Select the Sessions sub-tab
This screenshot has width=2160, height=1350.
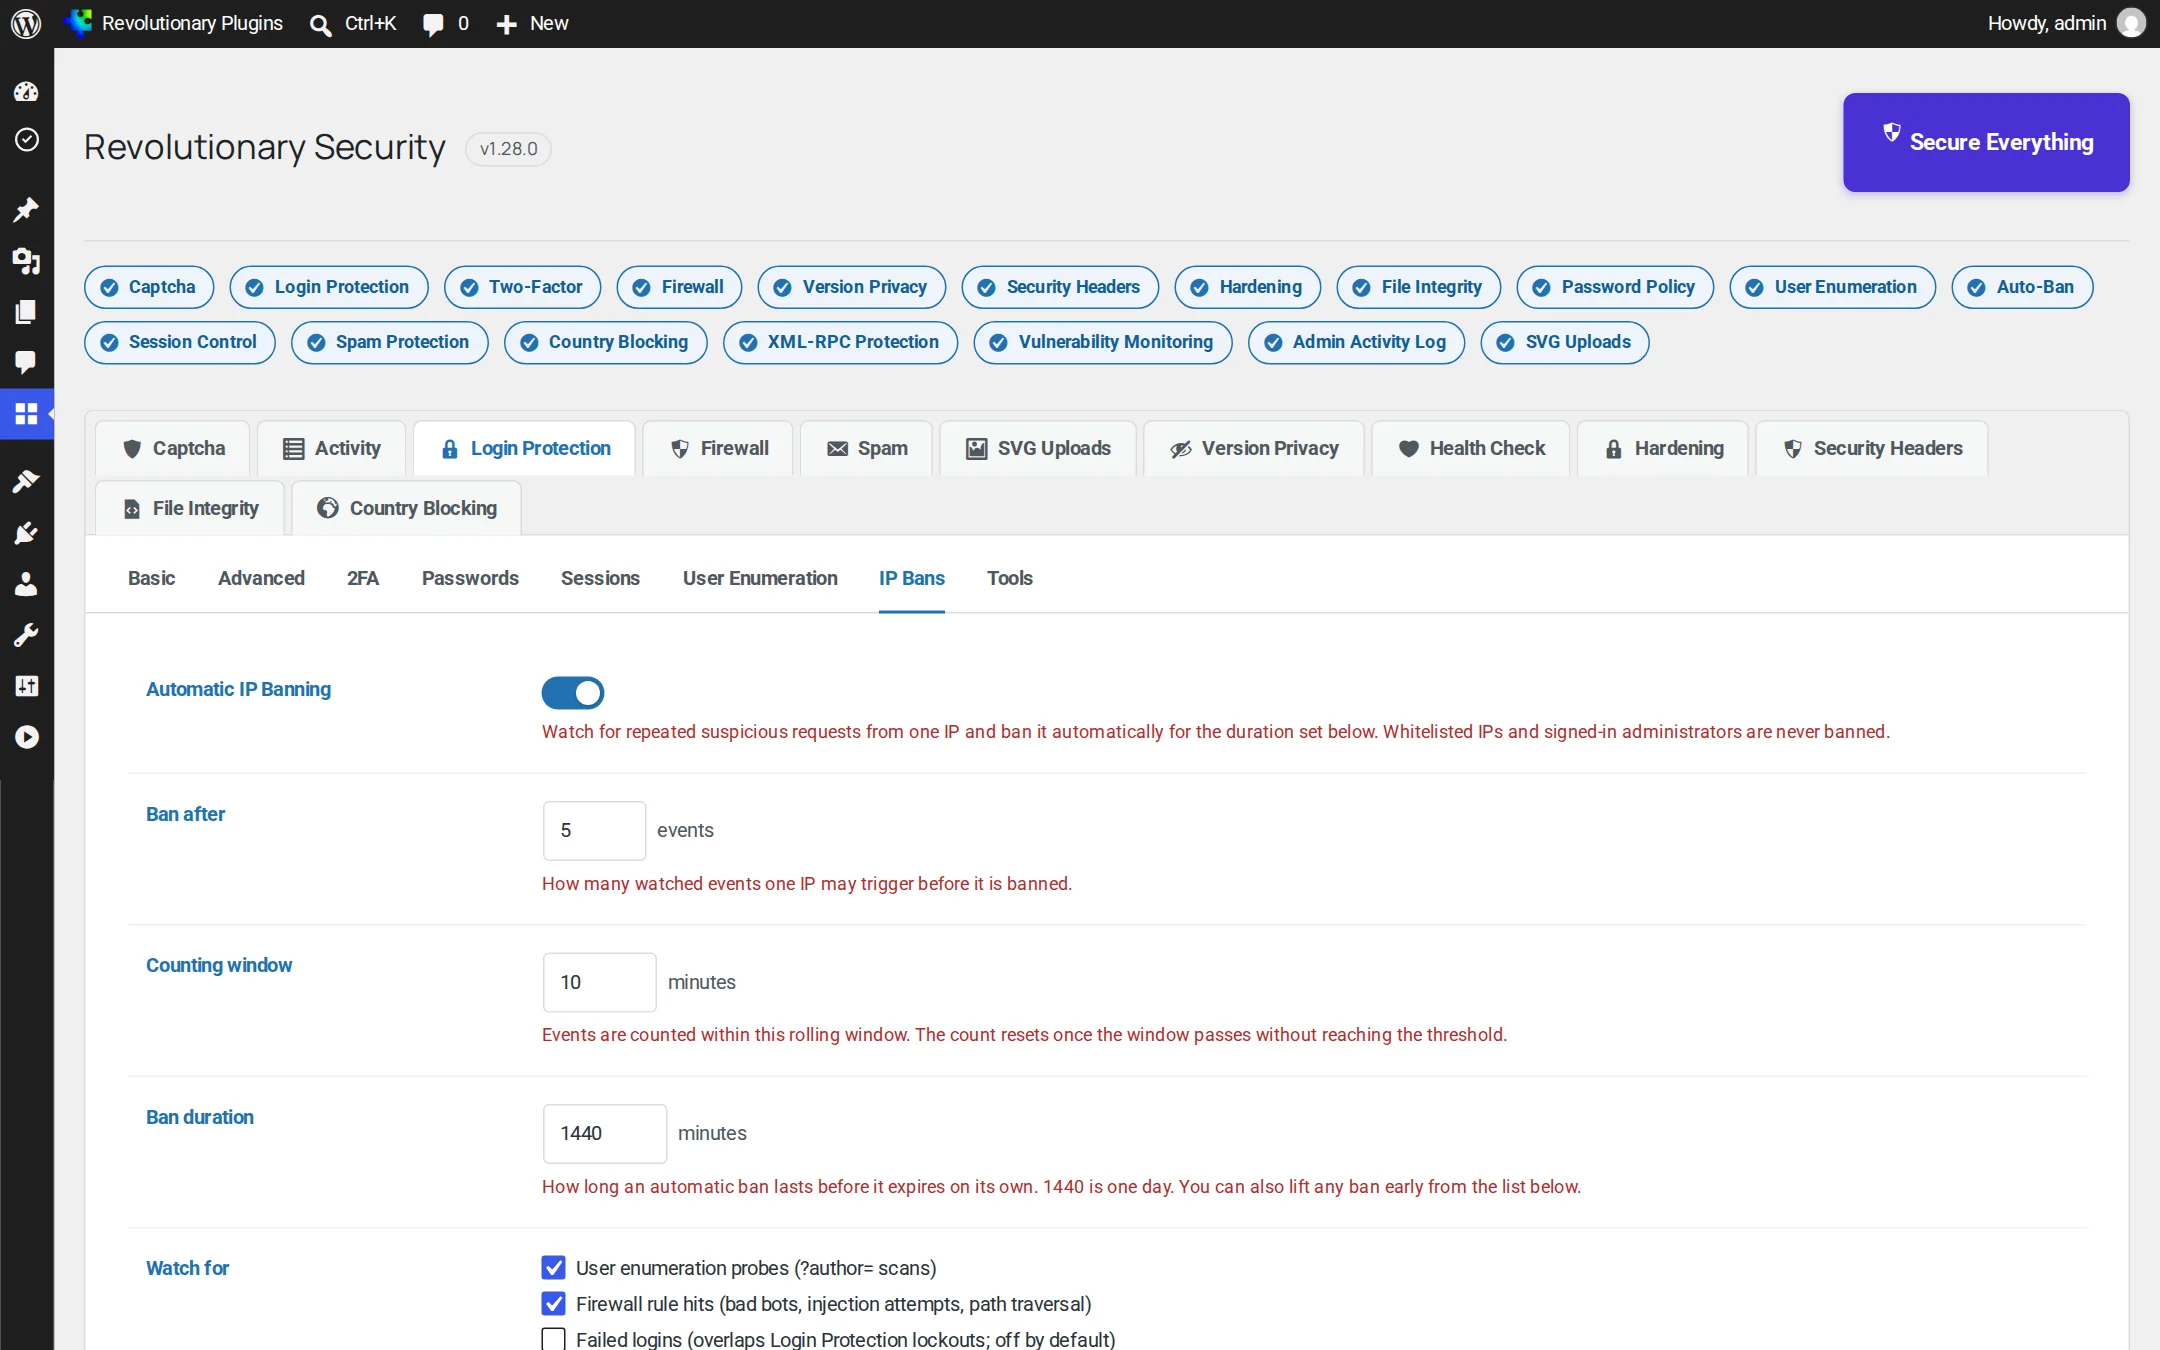pyautogui.click(x=600, y=578)
